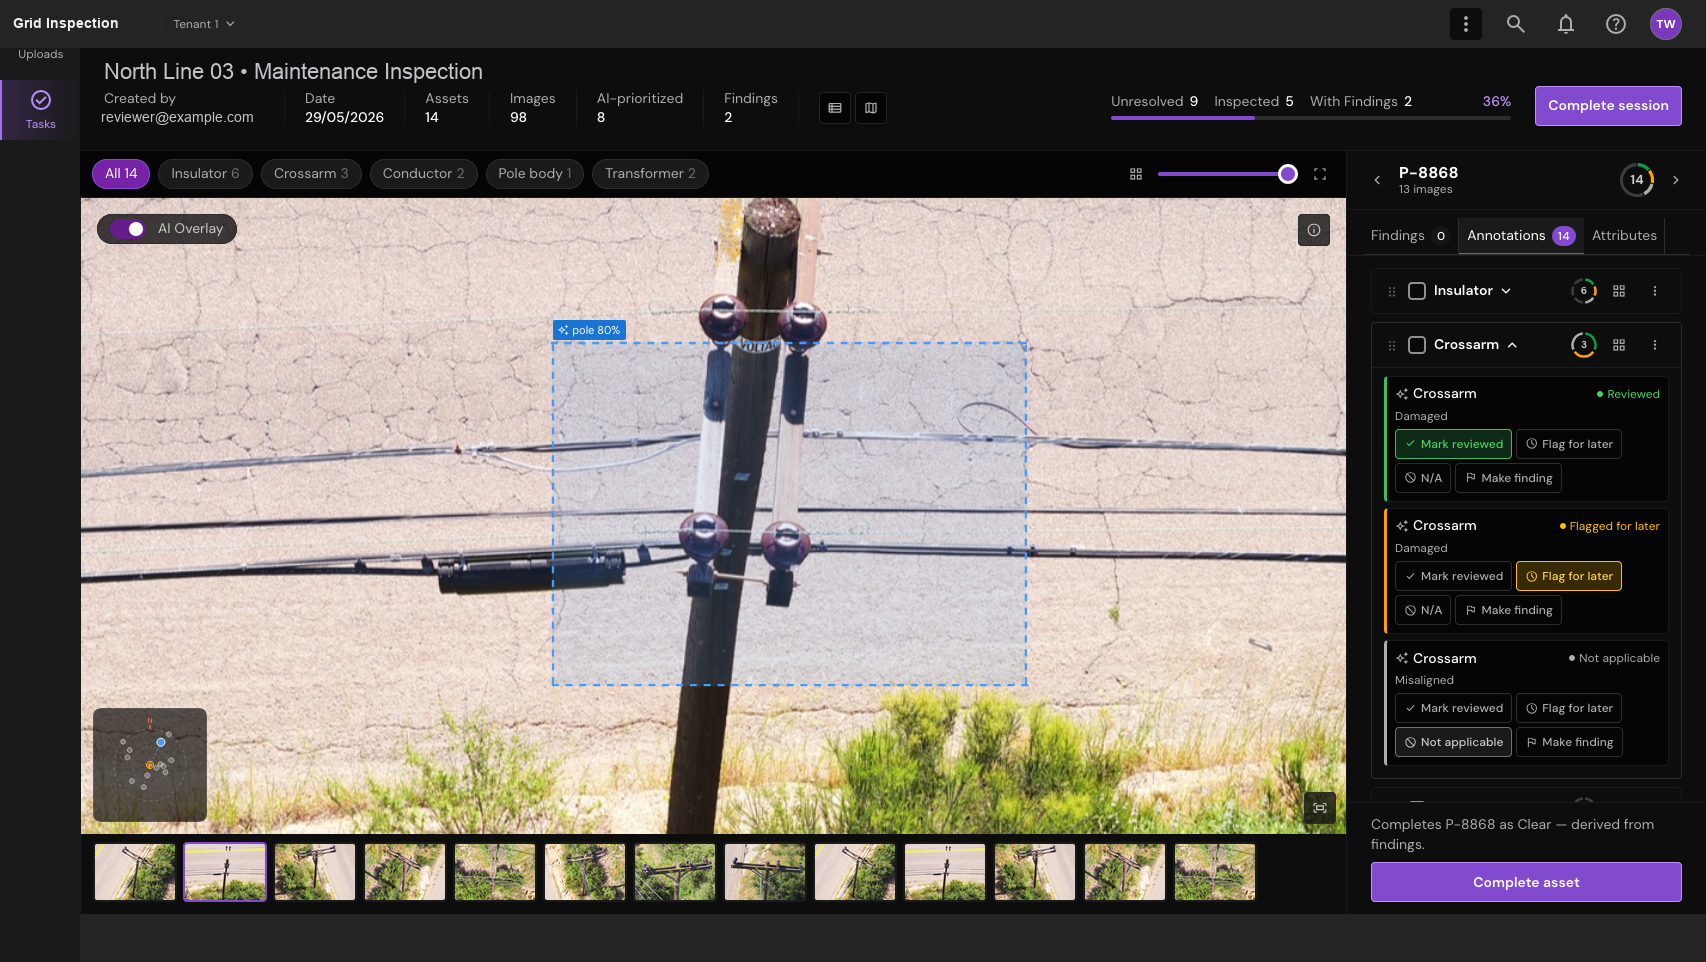The width and height of the screenshot is (1706, 962).
Task: Switch to the Findings tab
Action: (x=1408, y=236)
